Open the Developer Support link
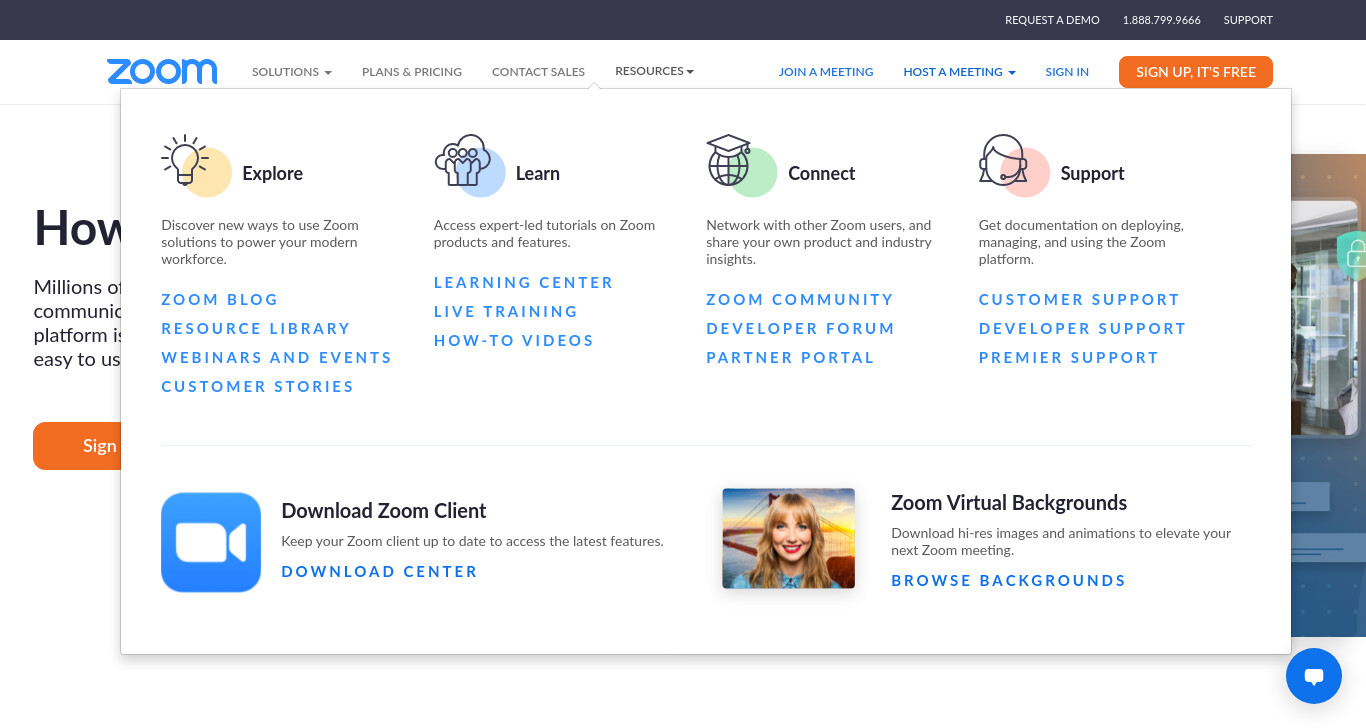 1083,329
